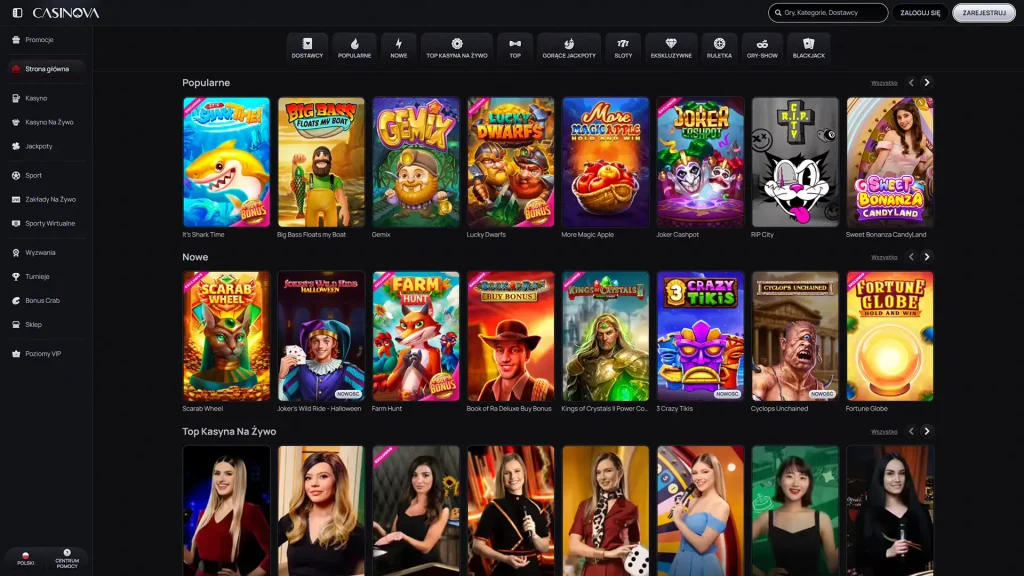Open the RIP City game thumbnail

[795, 162]
